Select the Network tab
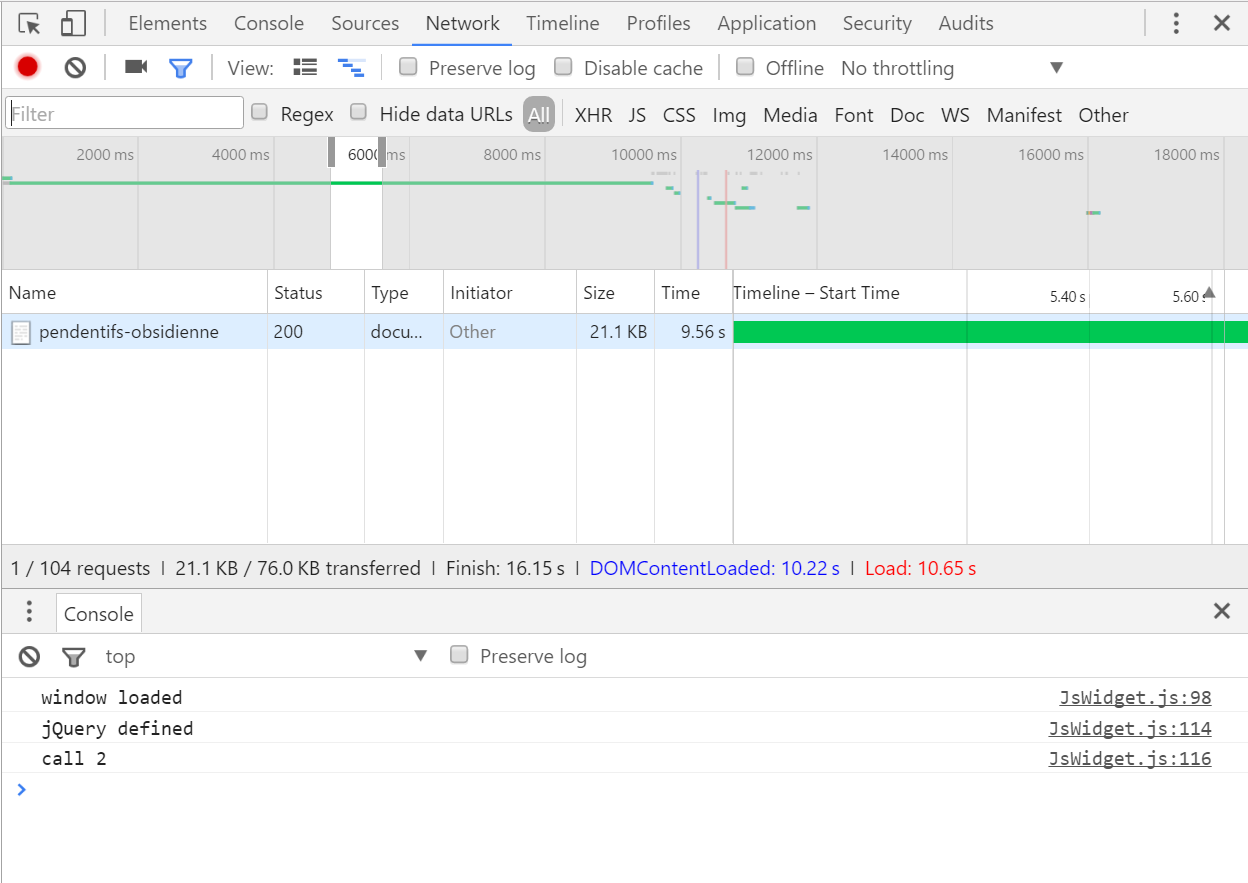This screenshot has height=883, width=1248. [463, 23]
